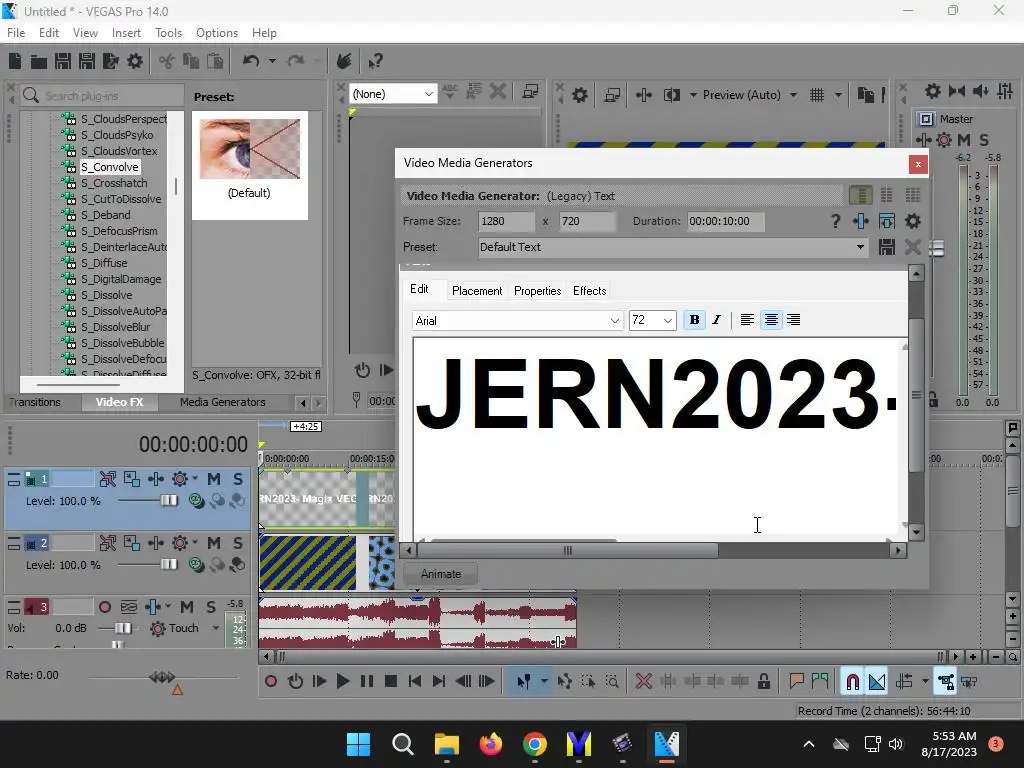This screenshot has width=1024, height=768.
Task: Open the grid overlay options dropdown arrow
Action: (838, 95)
